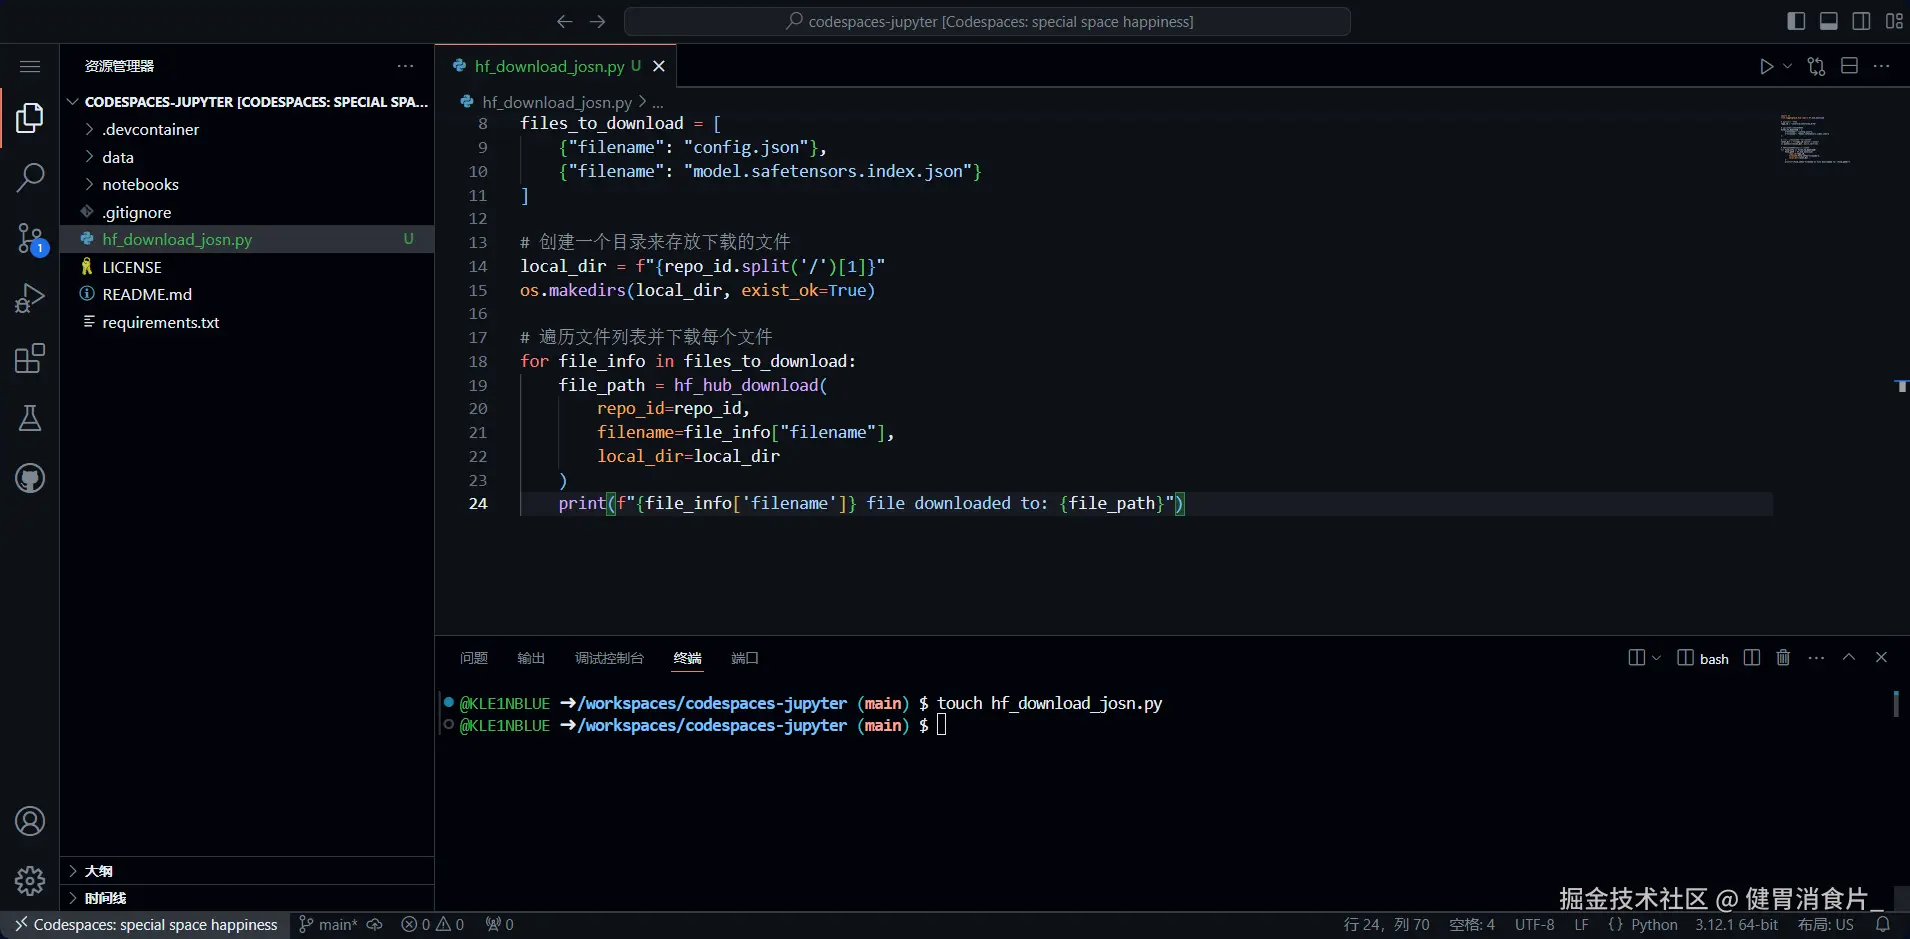Open the run options dropdown arrow
This screenshot has width=1910, height=939.
click(x=1787, y=66)
